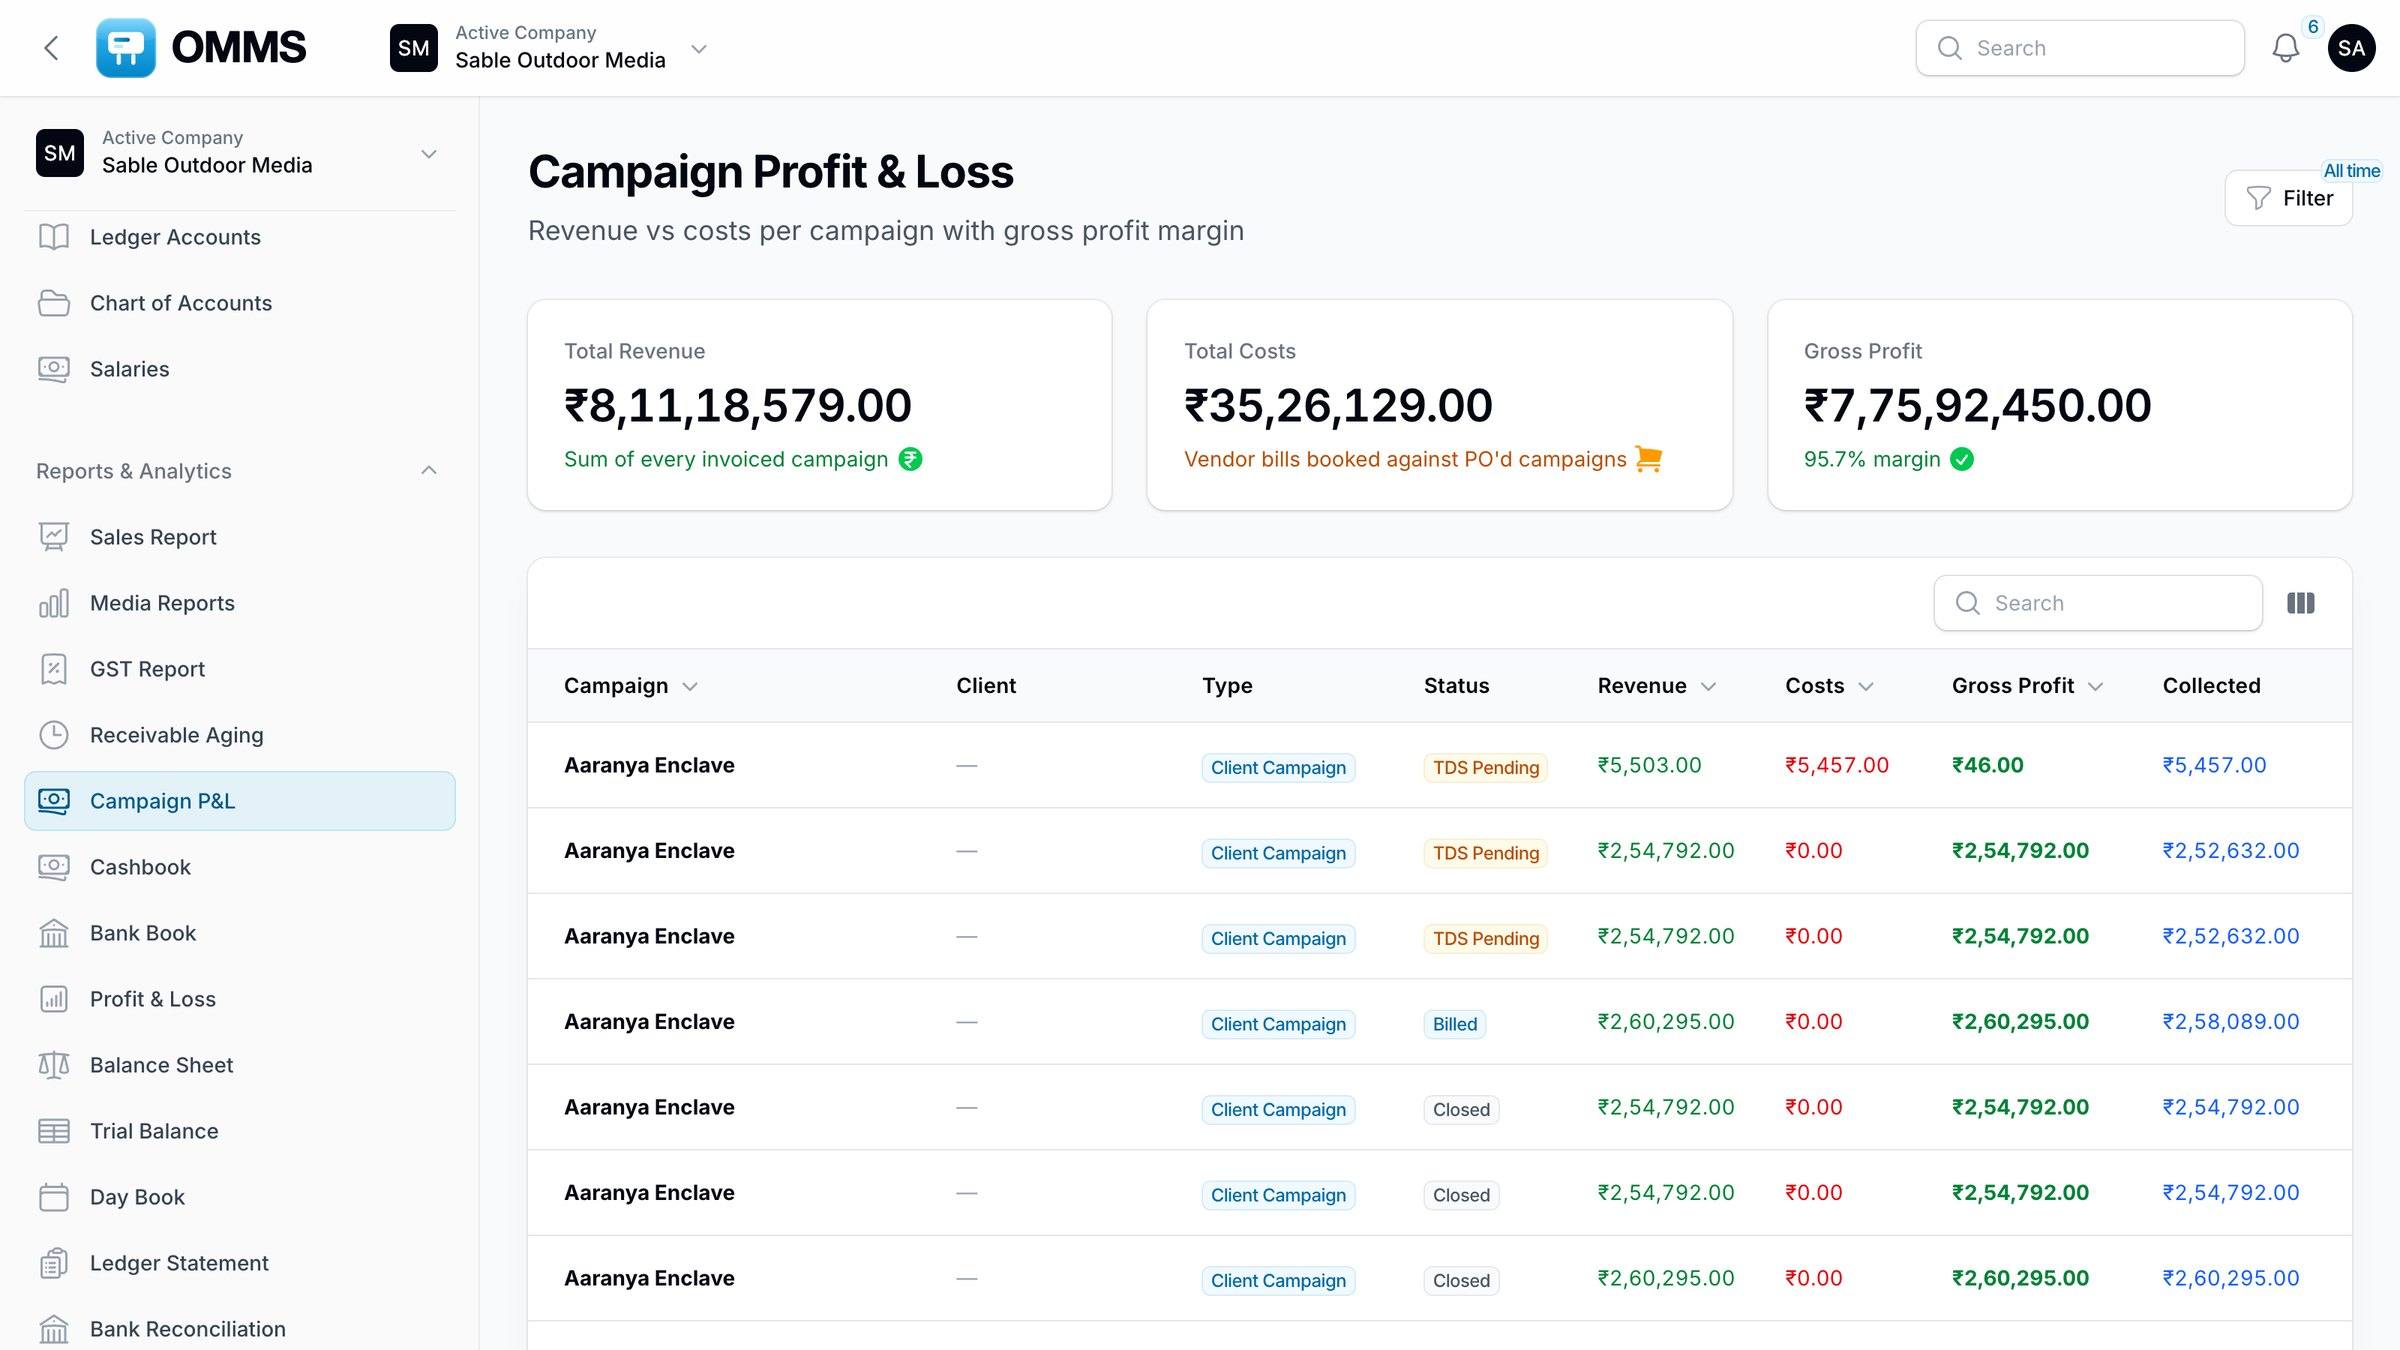This screenshot has height=1350, width=2400.
Task: Sort by the Gross Profit column
Action: tap(2027, 686)
